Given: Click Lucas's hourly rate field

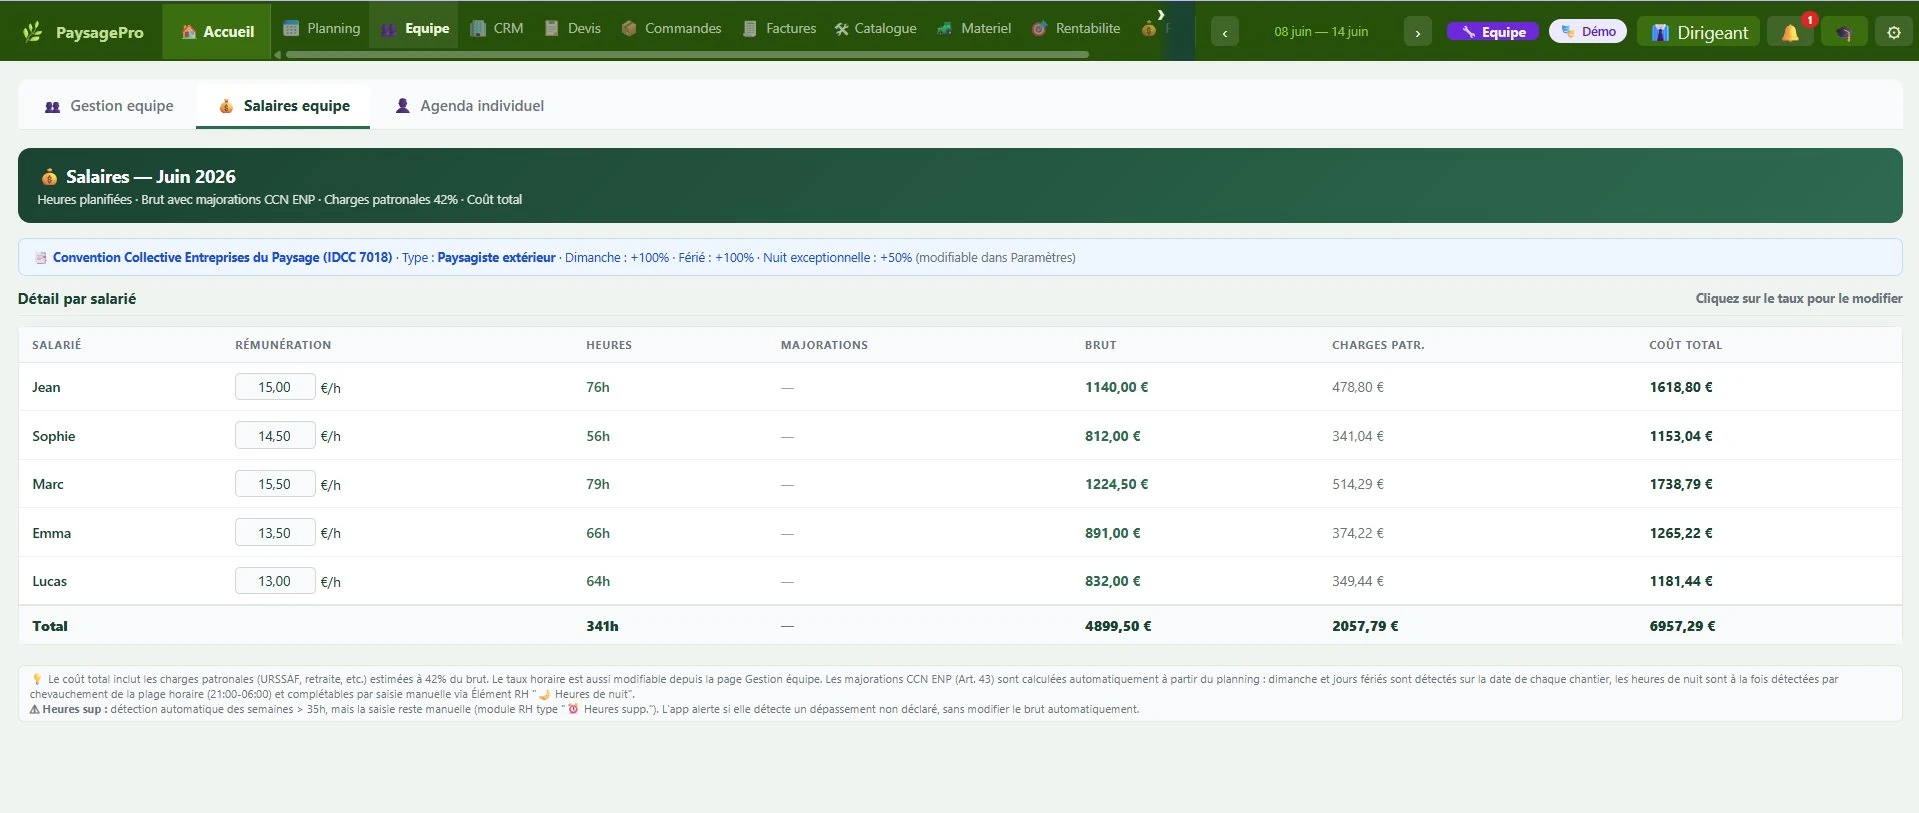Looking at the screenshot, I should pos(275,581).
